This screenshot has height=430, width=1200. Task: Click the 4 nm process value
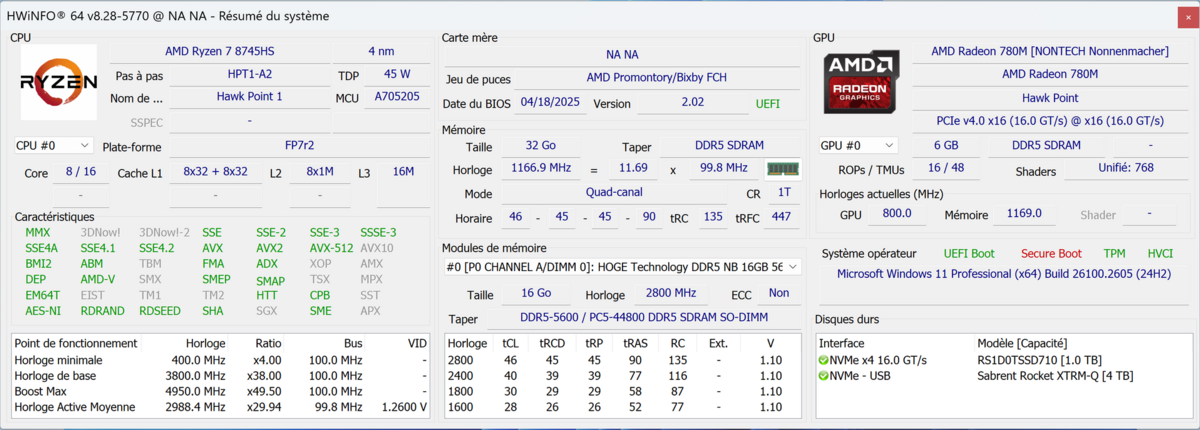(380, 50)
